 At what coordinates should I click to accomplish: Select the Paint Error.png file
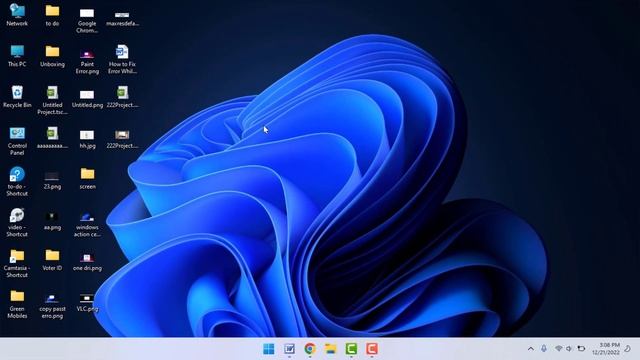coord(87,61)
